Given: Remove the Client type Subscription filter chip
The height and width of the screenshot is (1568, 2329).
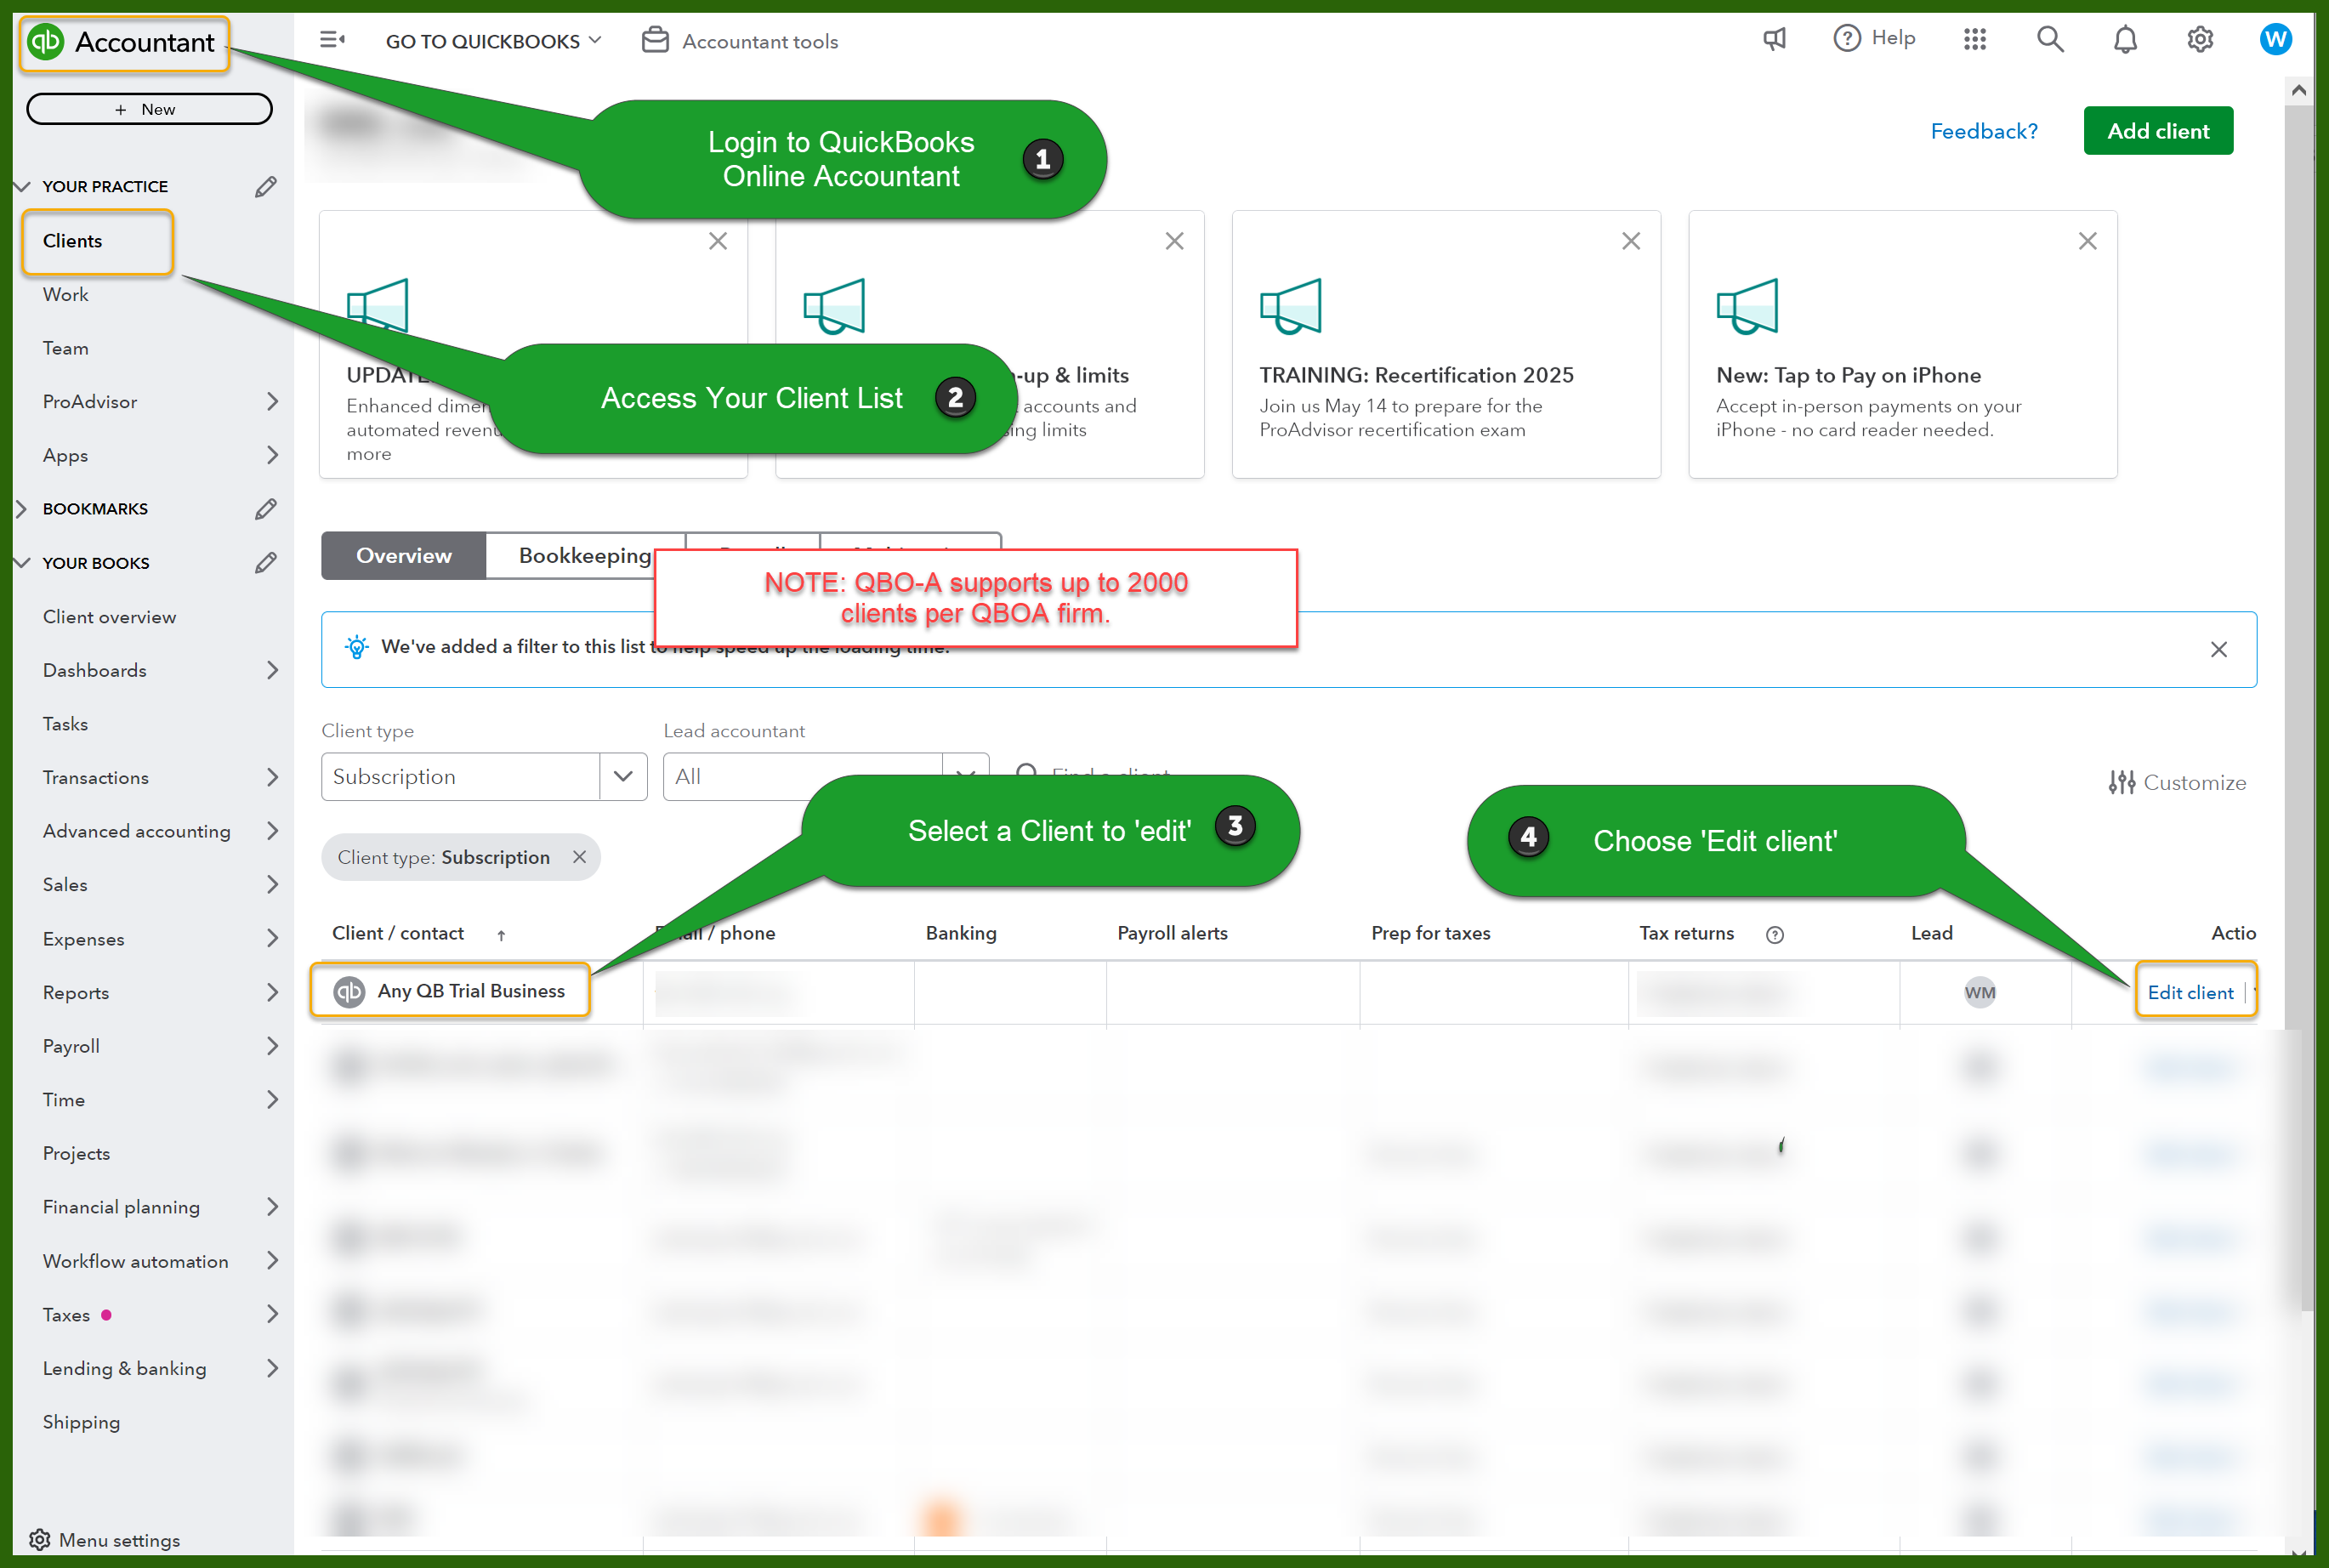Looking at the screenshot, I should (579, 857).
